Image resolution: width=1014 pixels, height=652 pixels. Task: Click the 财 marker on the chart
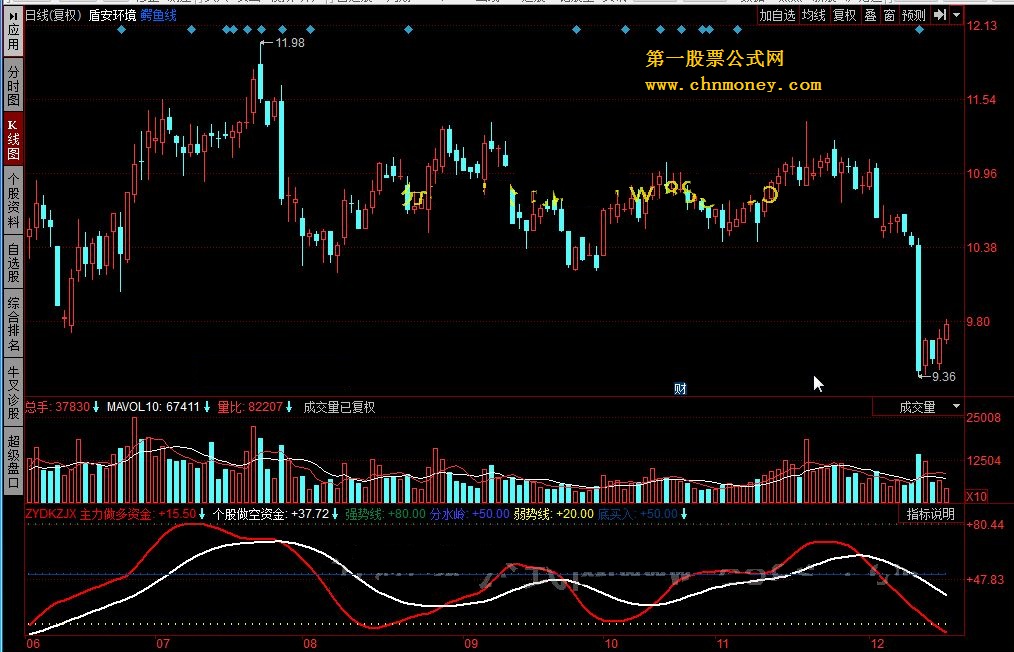tap(680, 388)
